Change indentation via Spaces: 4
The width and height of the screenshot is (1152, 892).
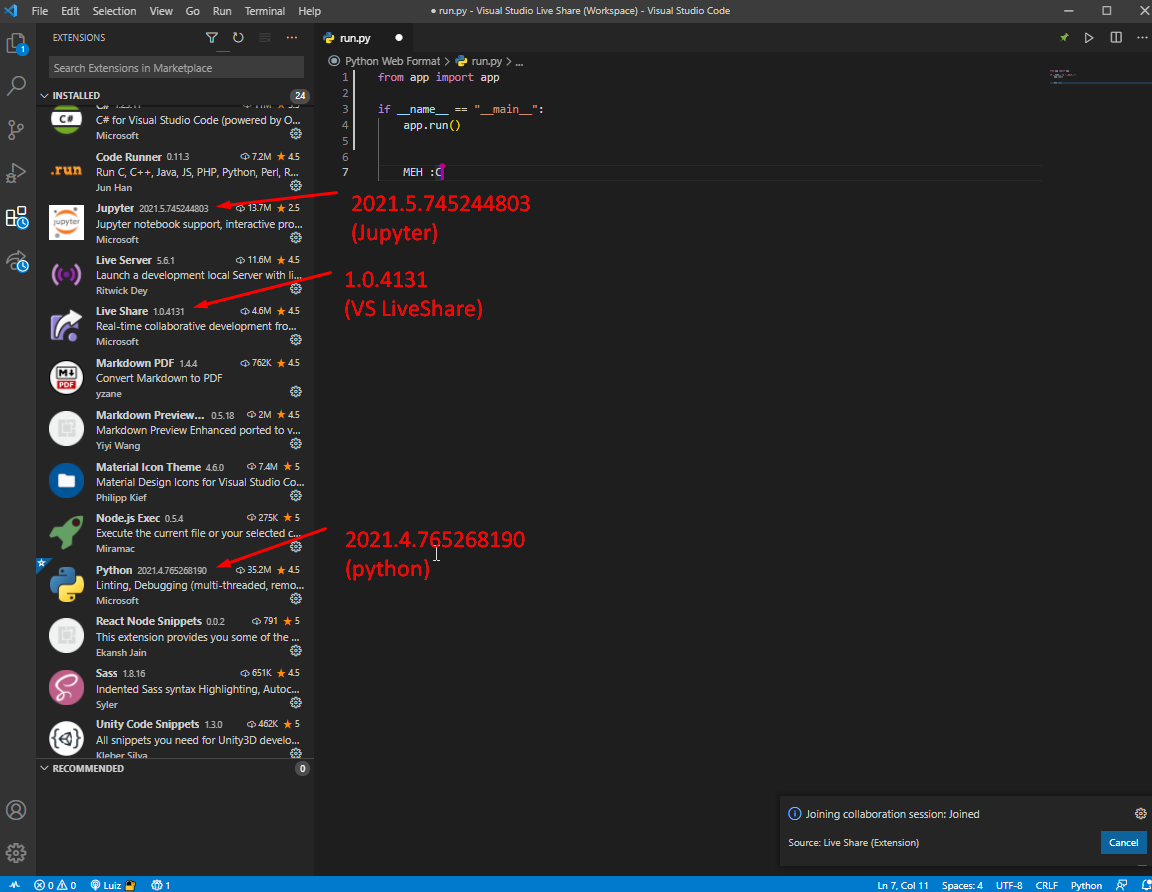pos(962,885)
